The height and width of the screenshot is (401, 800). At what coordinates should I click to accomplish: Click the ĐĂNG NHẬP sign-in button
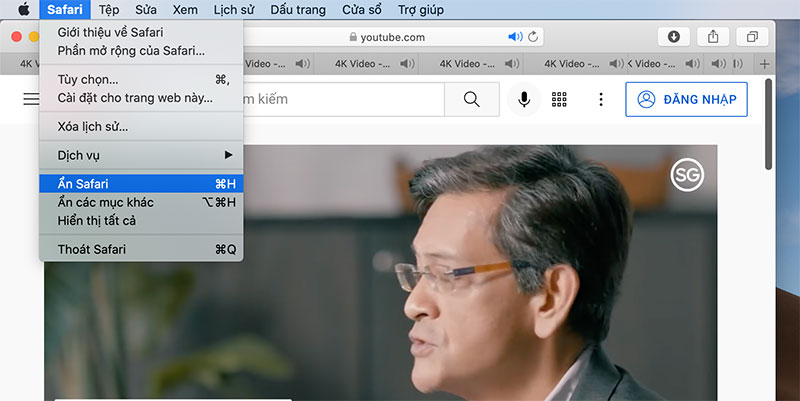(686, 99)
